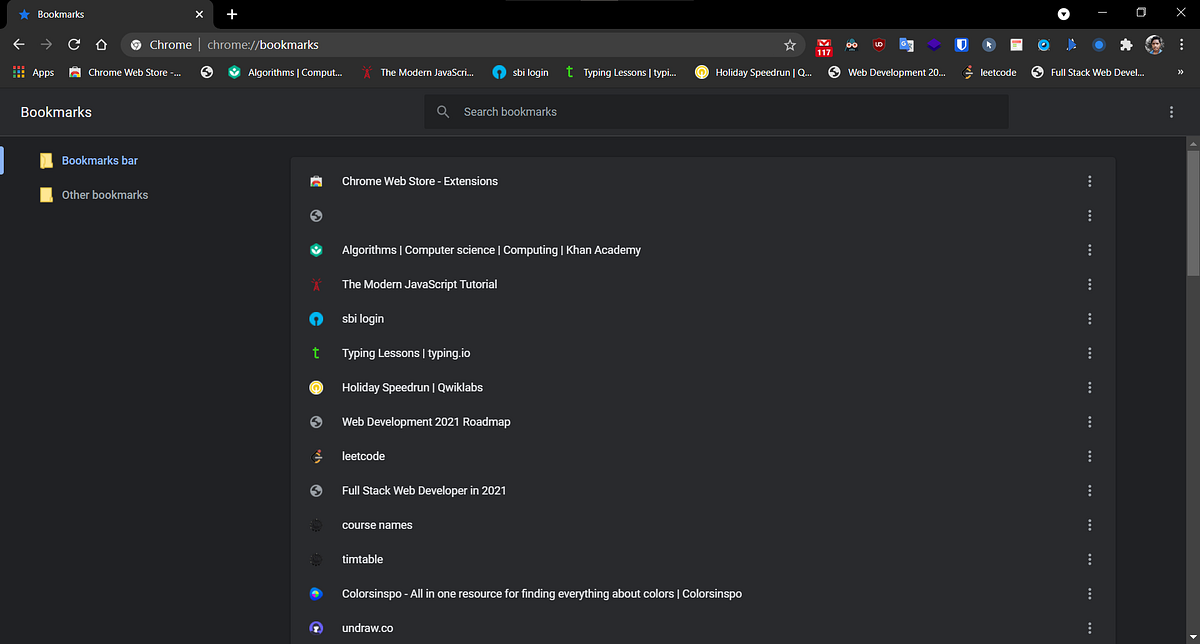The image size is (1200, 644).
Task: Open the Organize menu for the Bookmarks page
Action: coord(1171,112)
